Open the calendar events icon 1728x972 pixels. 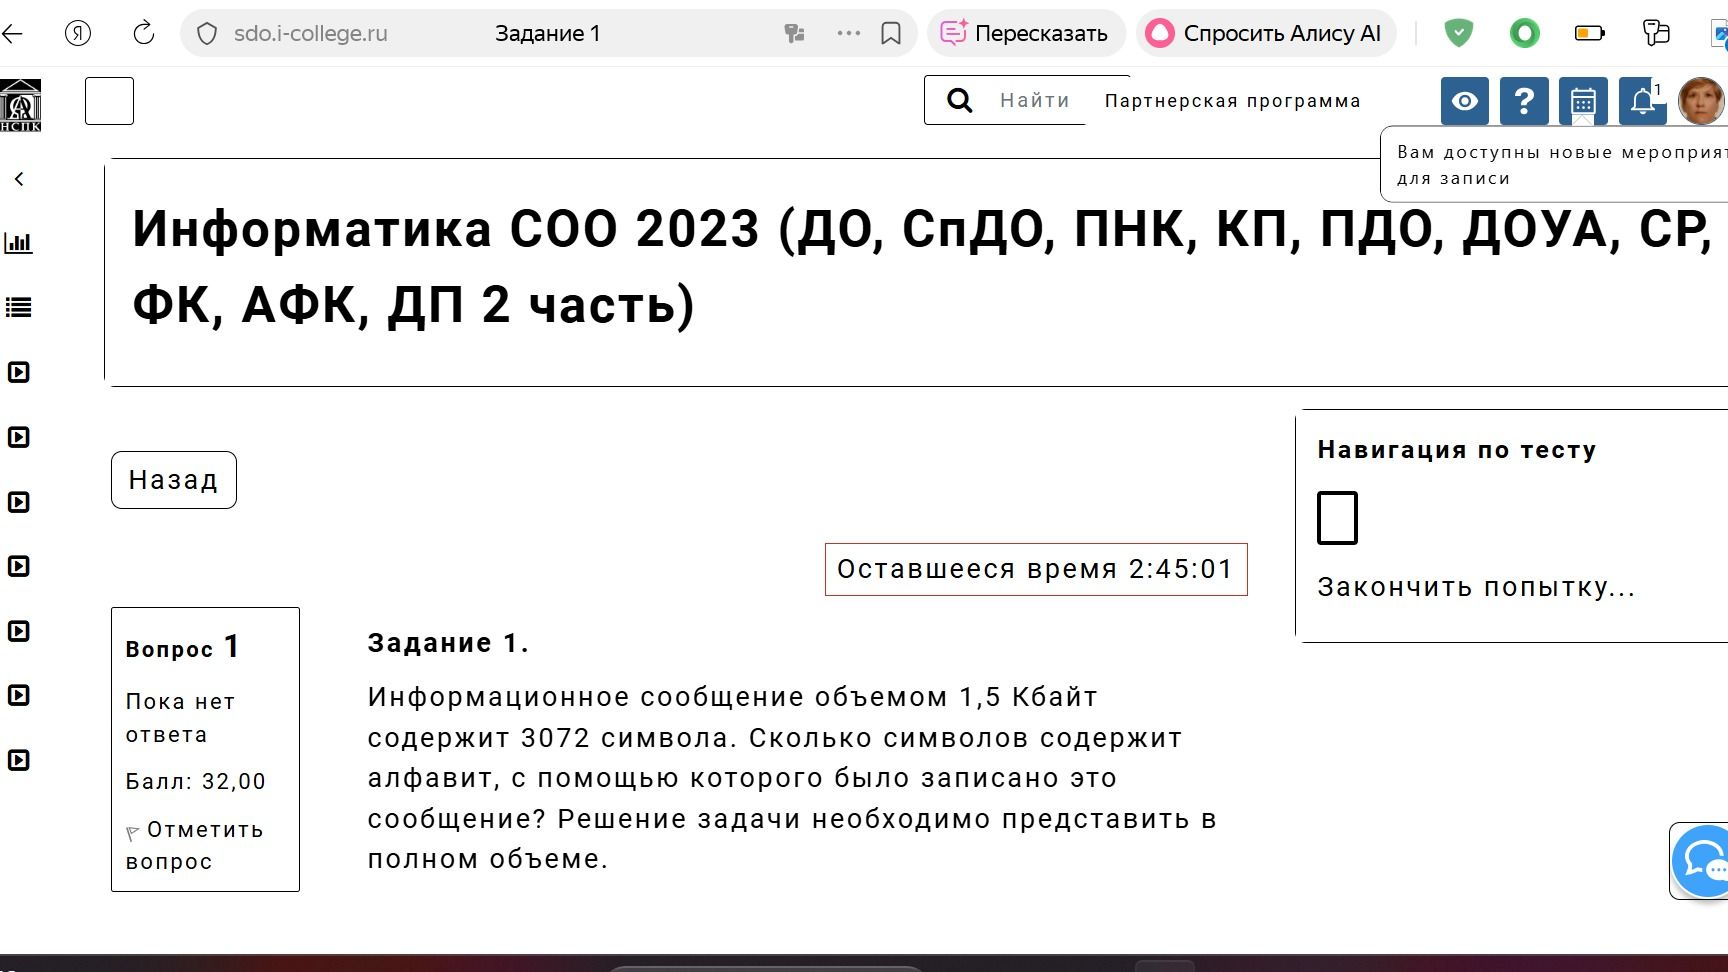coord(1583,101)
